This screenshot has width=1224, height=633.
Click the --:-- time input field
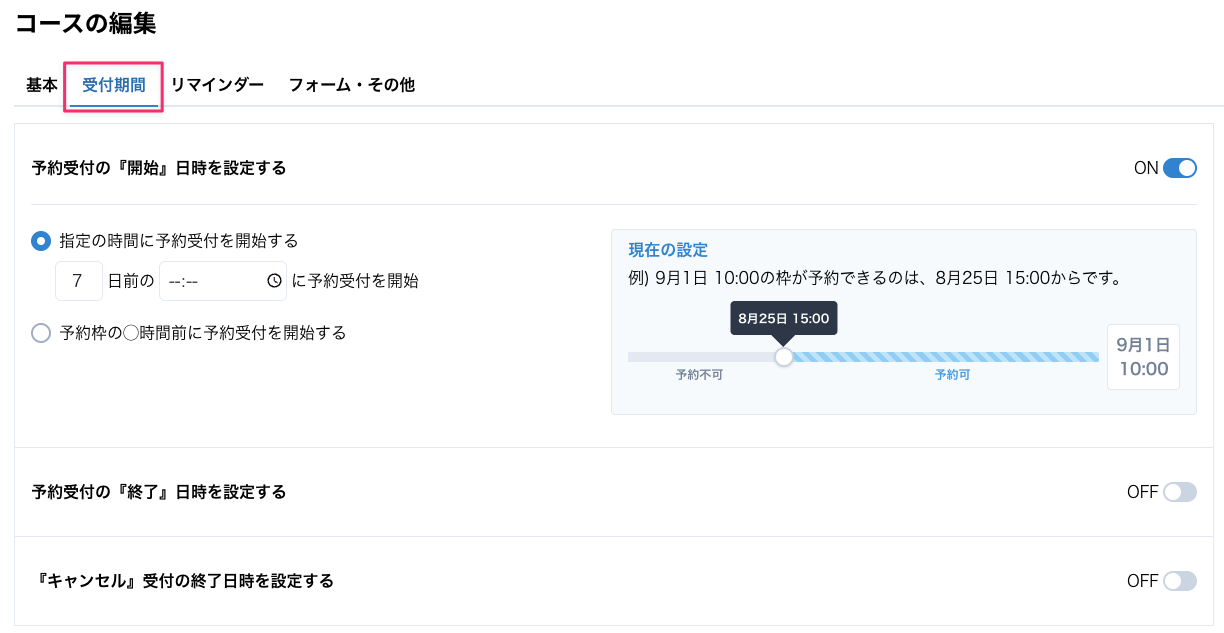tap(223, 281)
